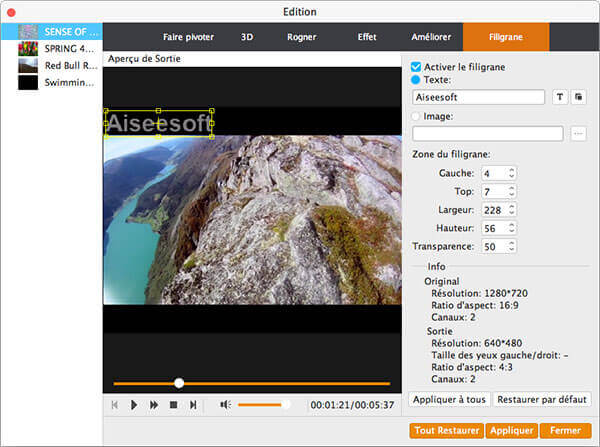Click the fast-forward playback icon

click(x=153, y=405)
